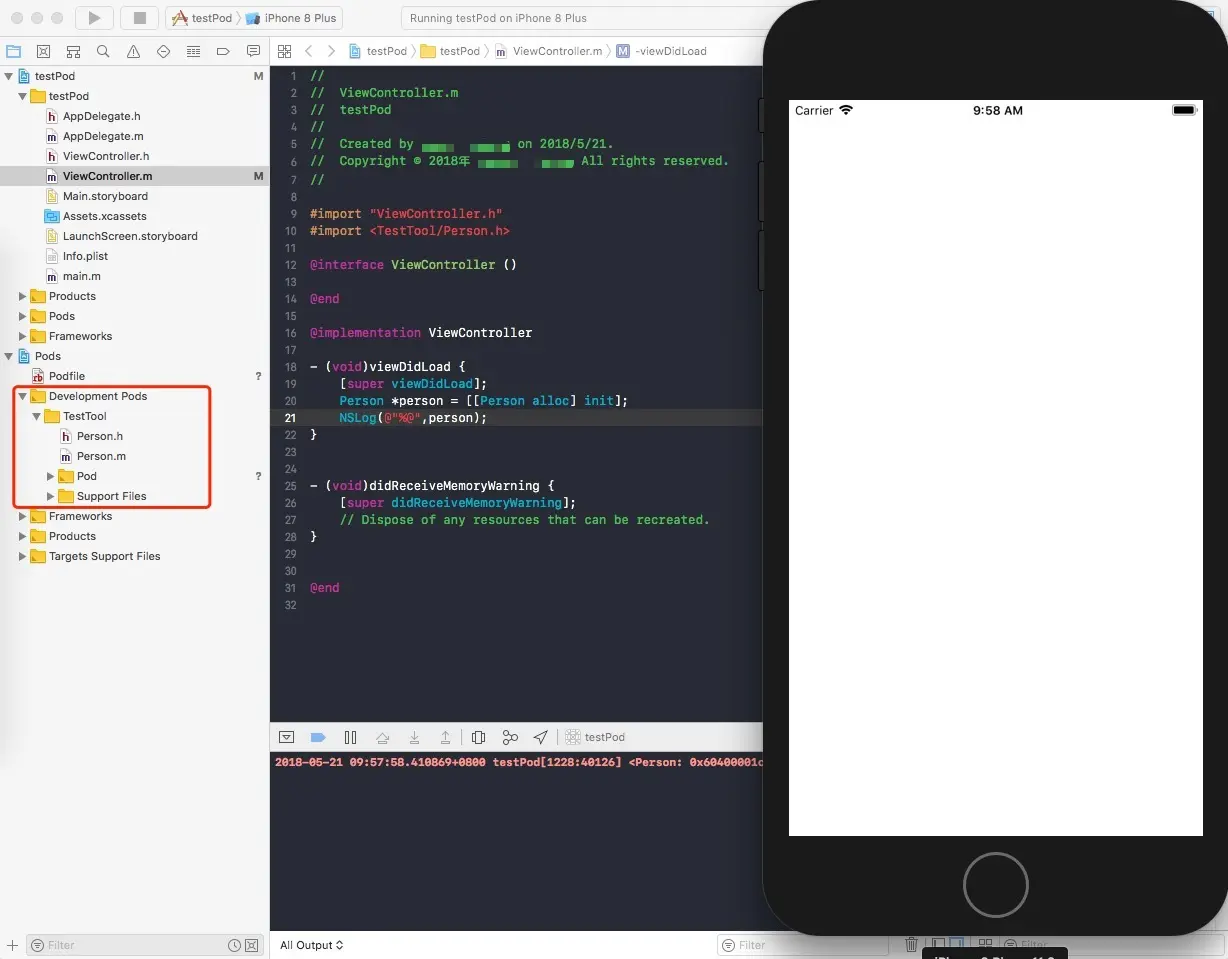The width and height of the screenshot is (1228, 959).
Task: Open the testPod scheme selector
Action: [x=202, y=18]
